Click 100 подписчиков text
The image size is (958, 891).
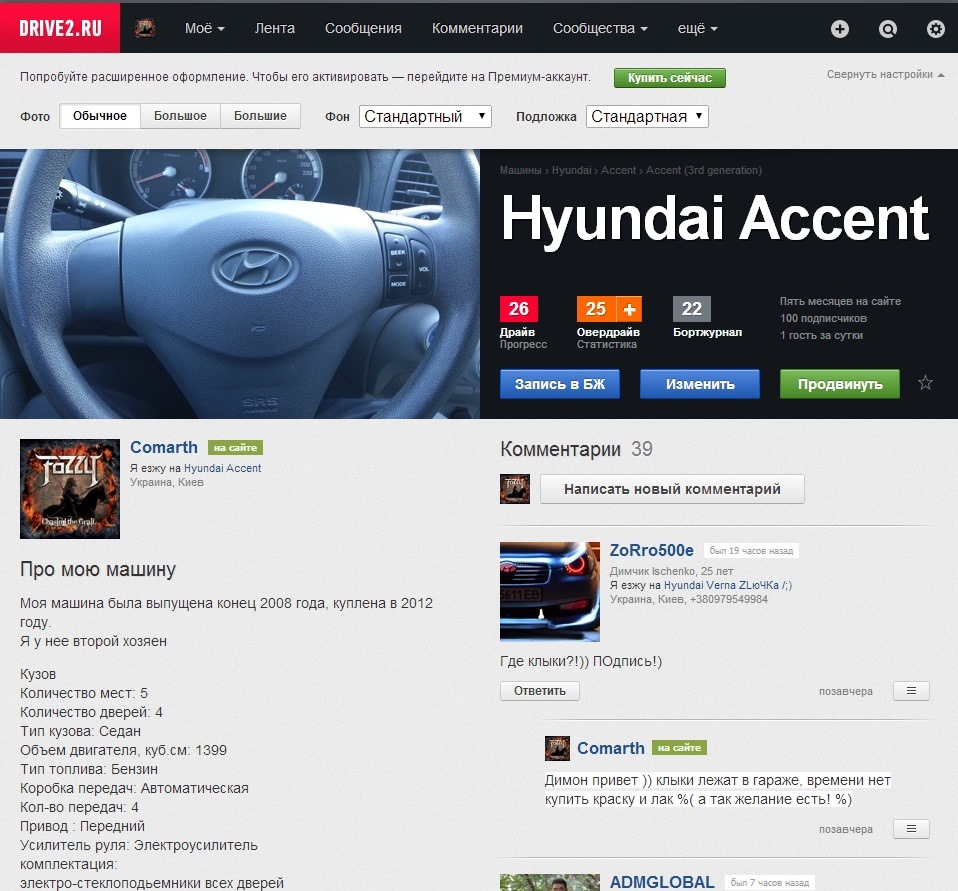(x=823, y=318)
